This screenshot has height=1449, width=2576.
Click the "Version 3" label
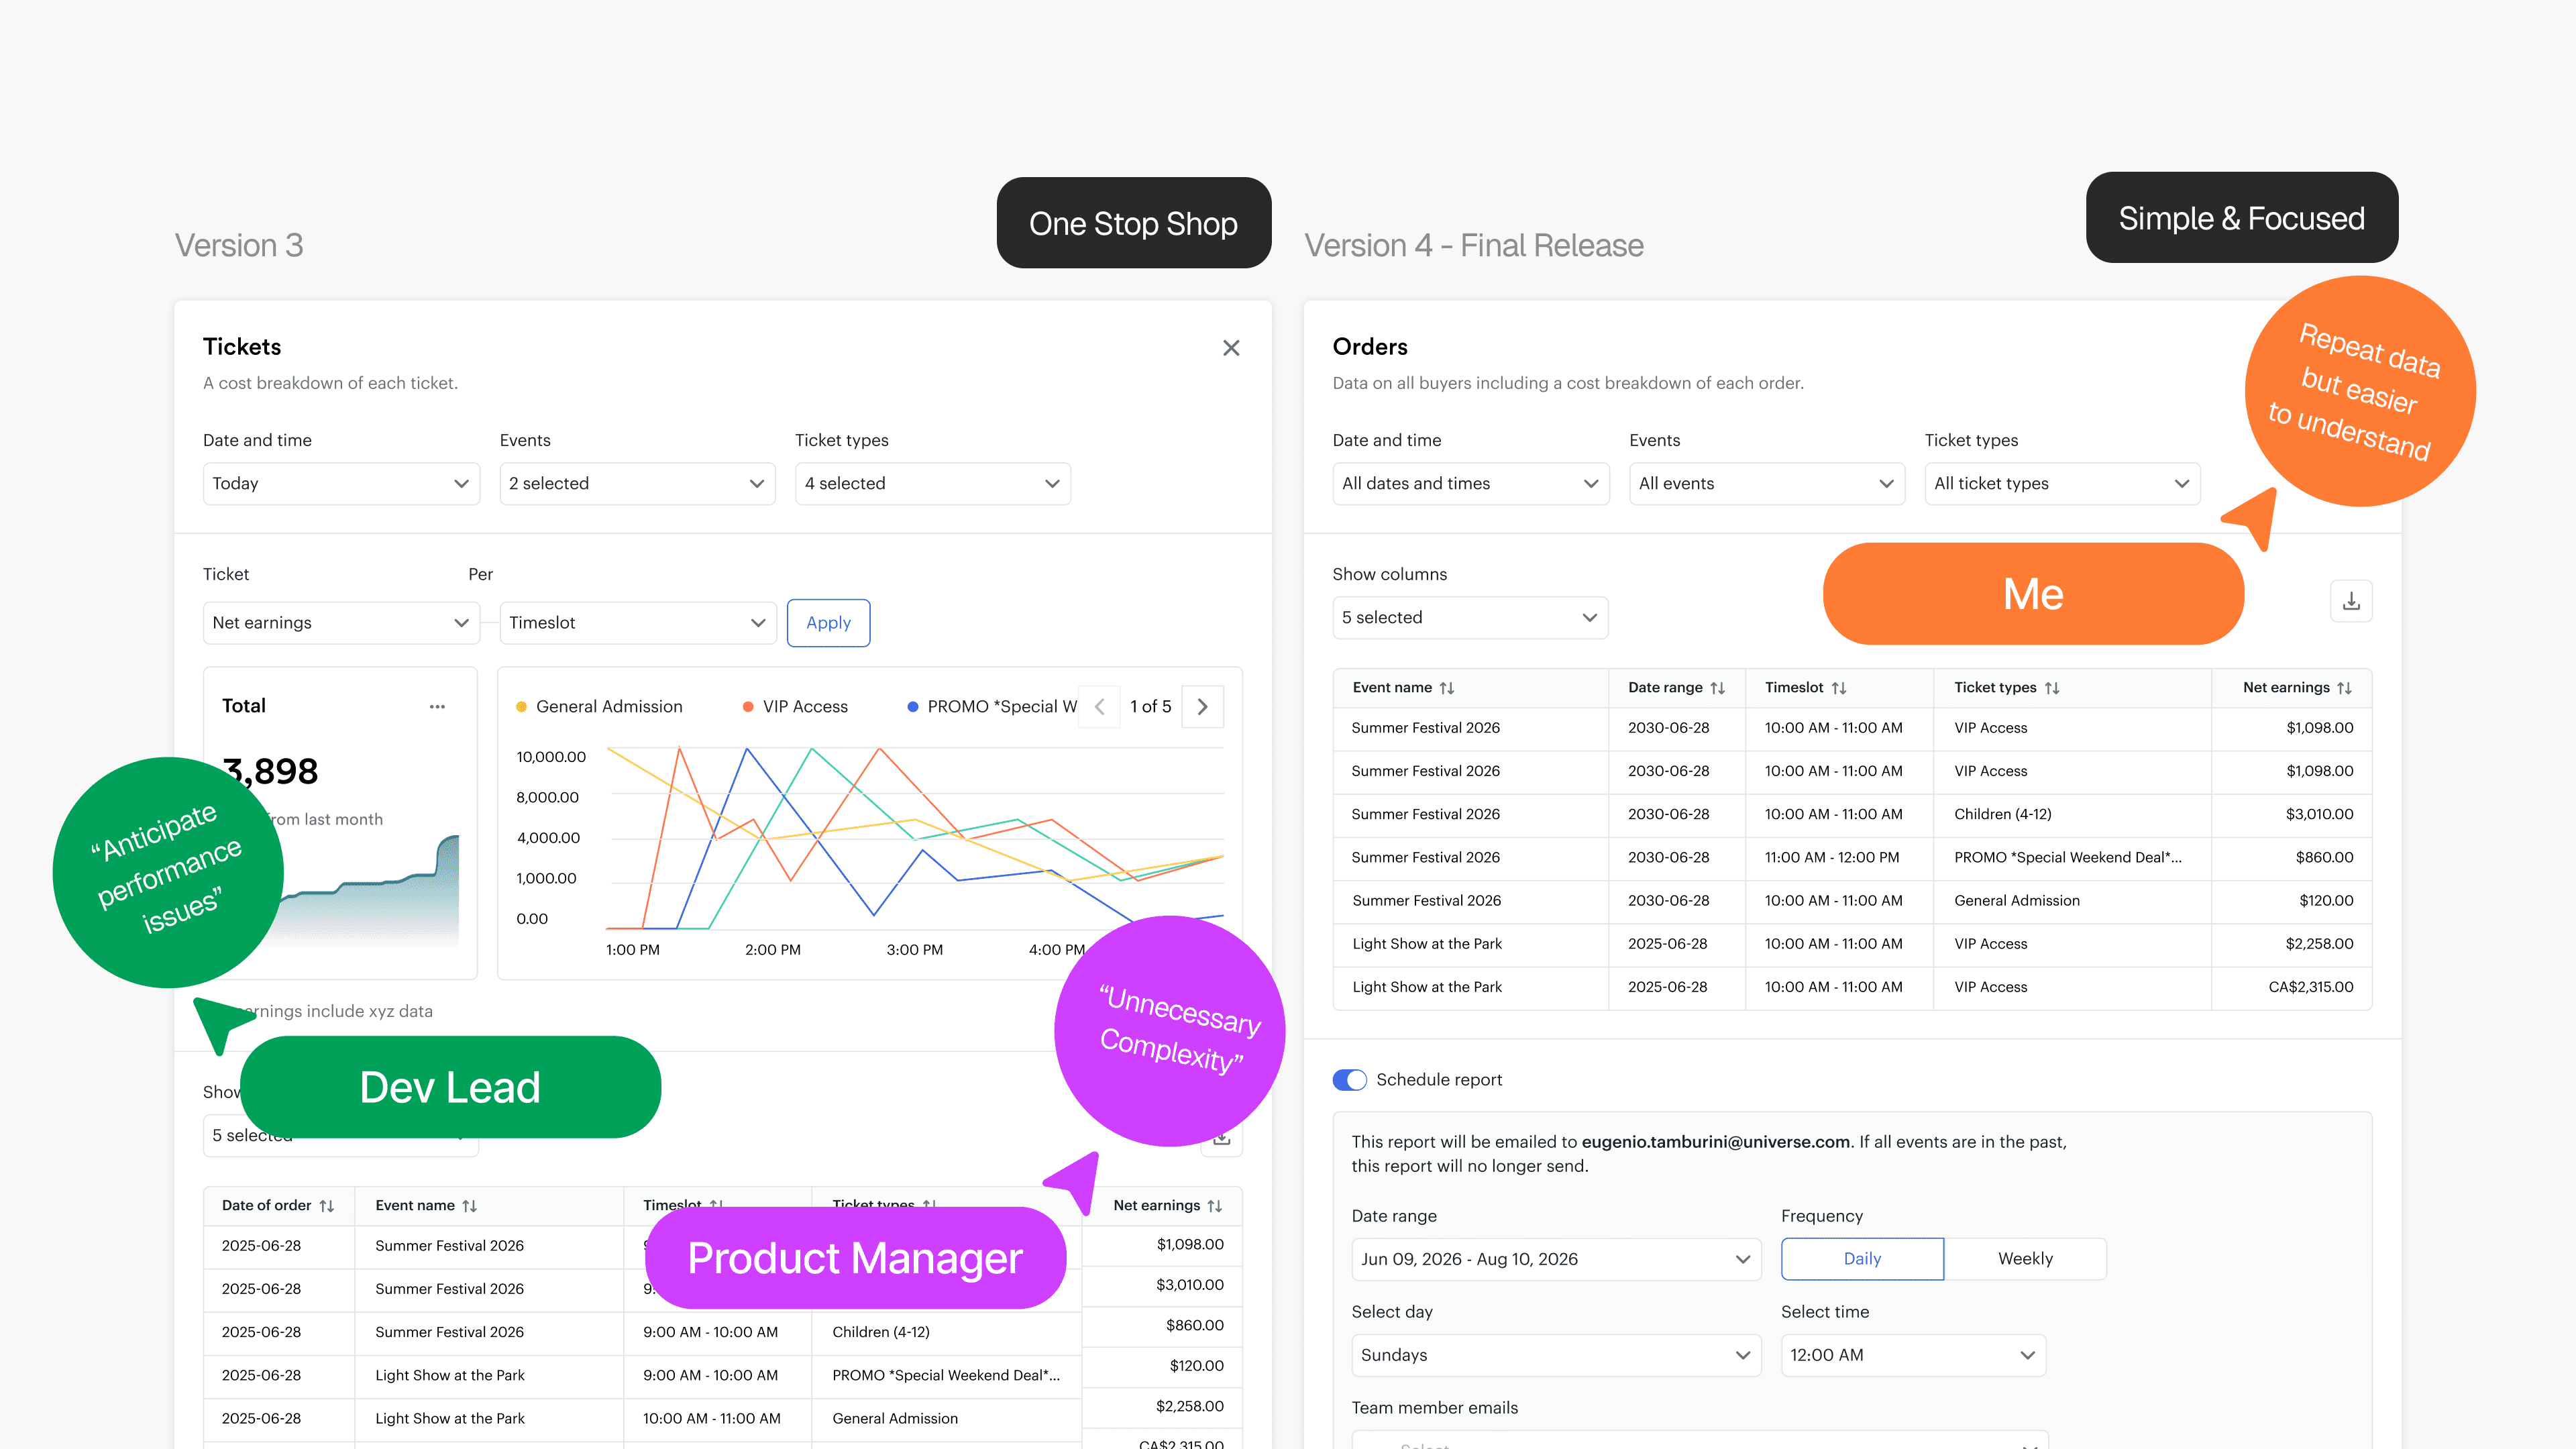(239, 245)
